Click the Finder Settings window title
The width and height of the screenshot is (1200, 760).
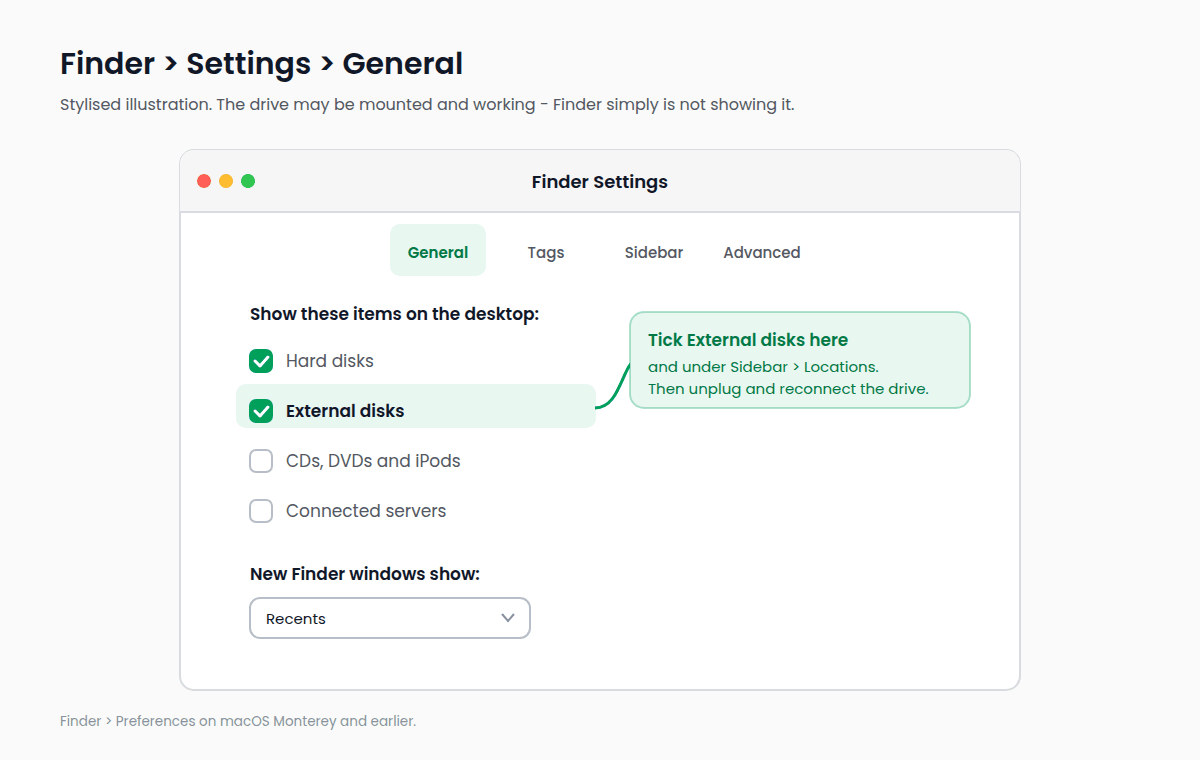(x=600, y=182)
